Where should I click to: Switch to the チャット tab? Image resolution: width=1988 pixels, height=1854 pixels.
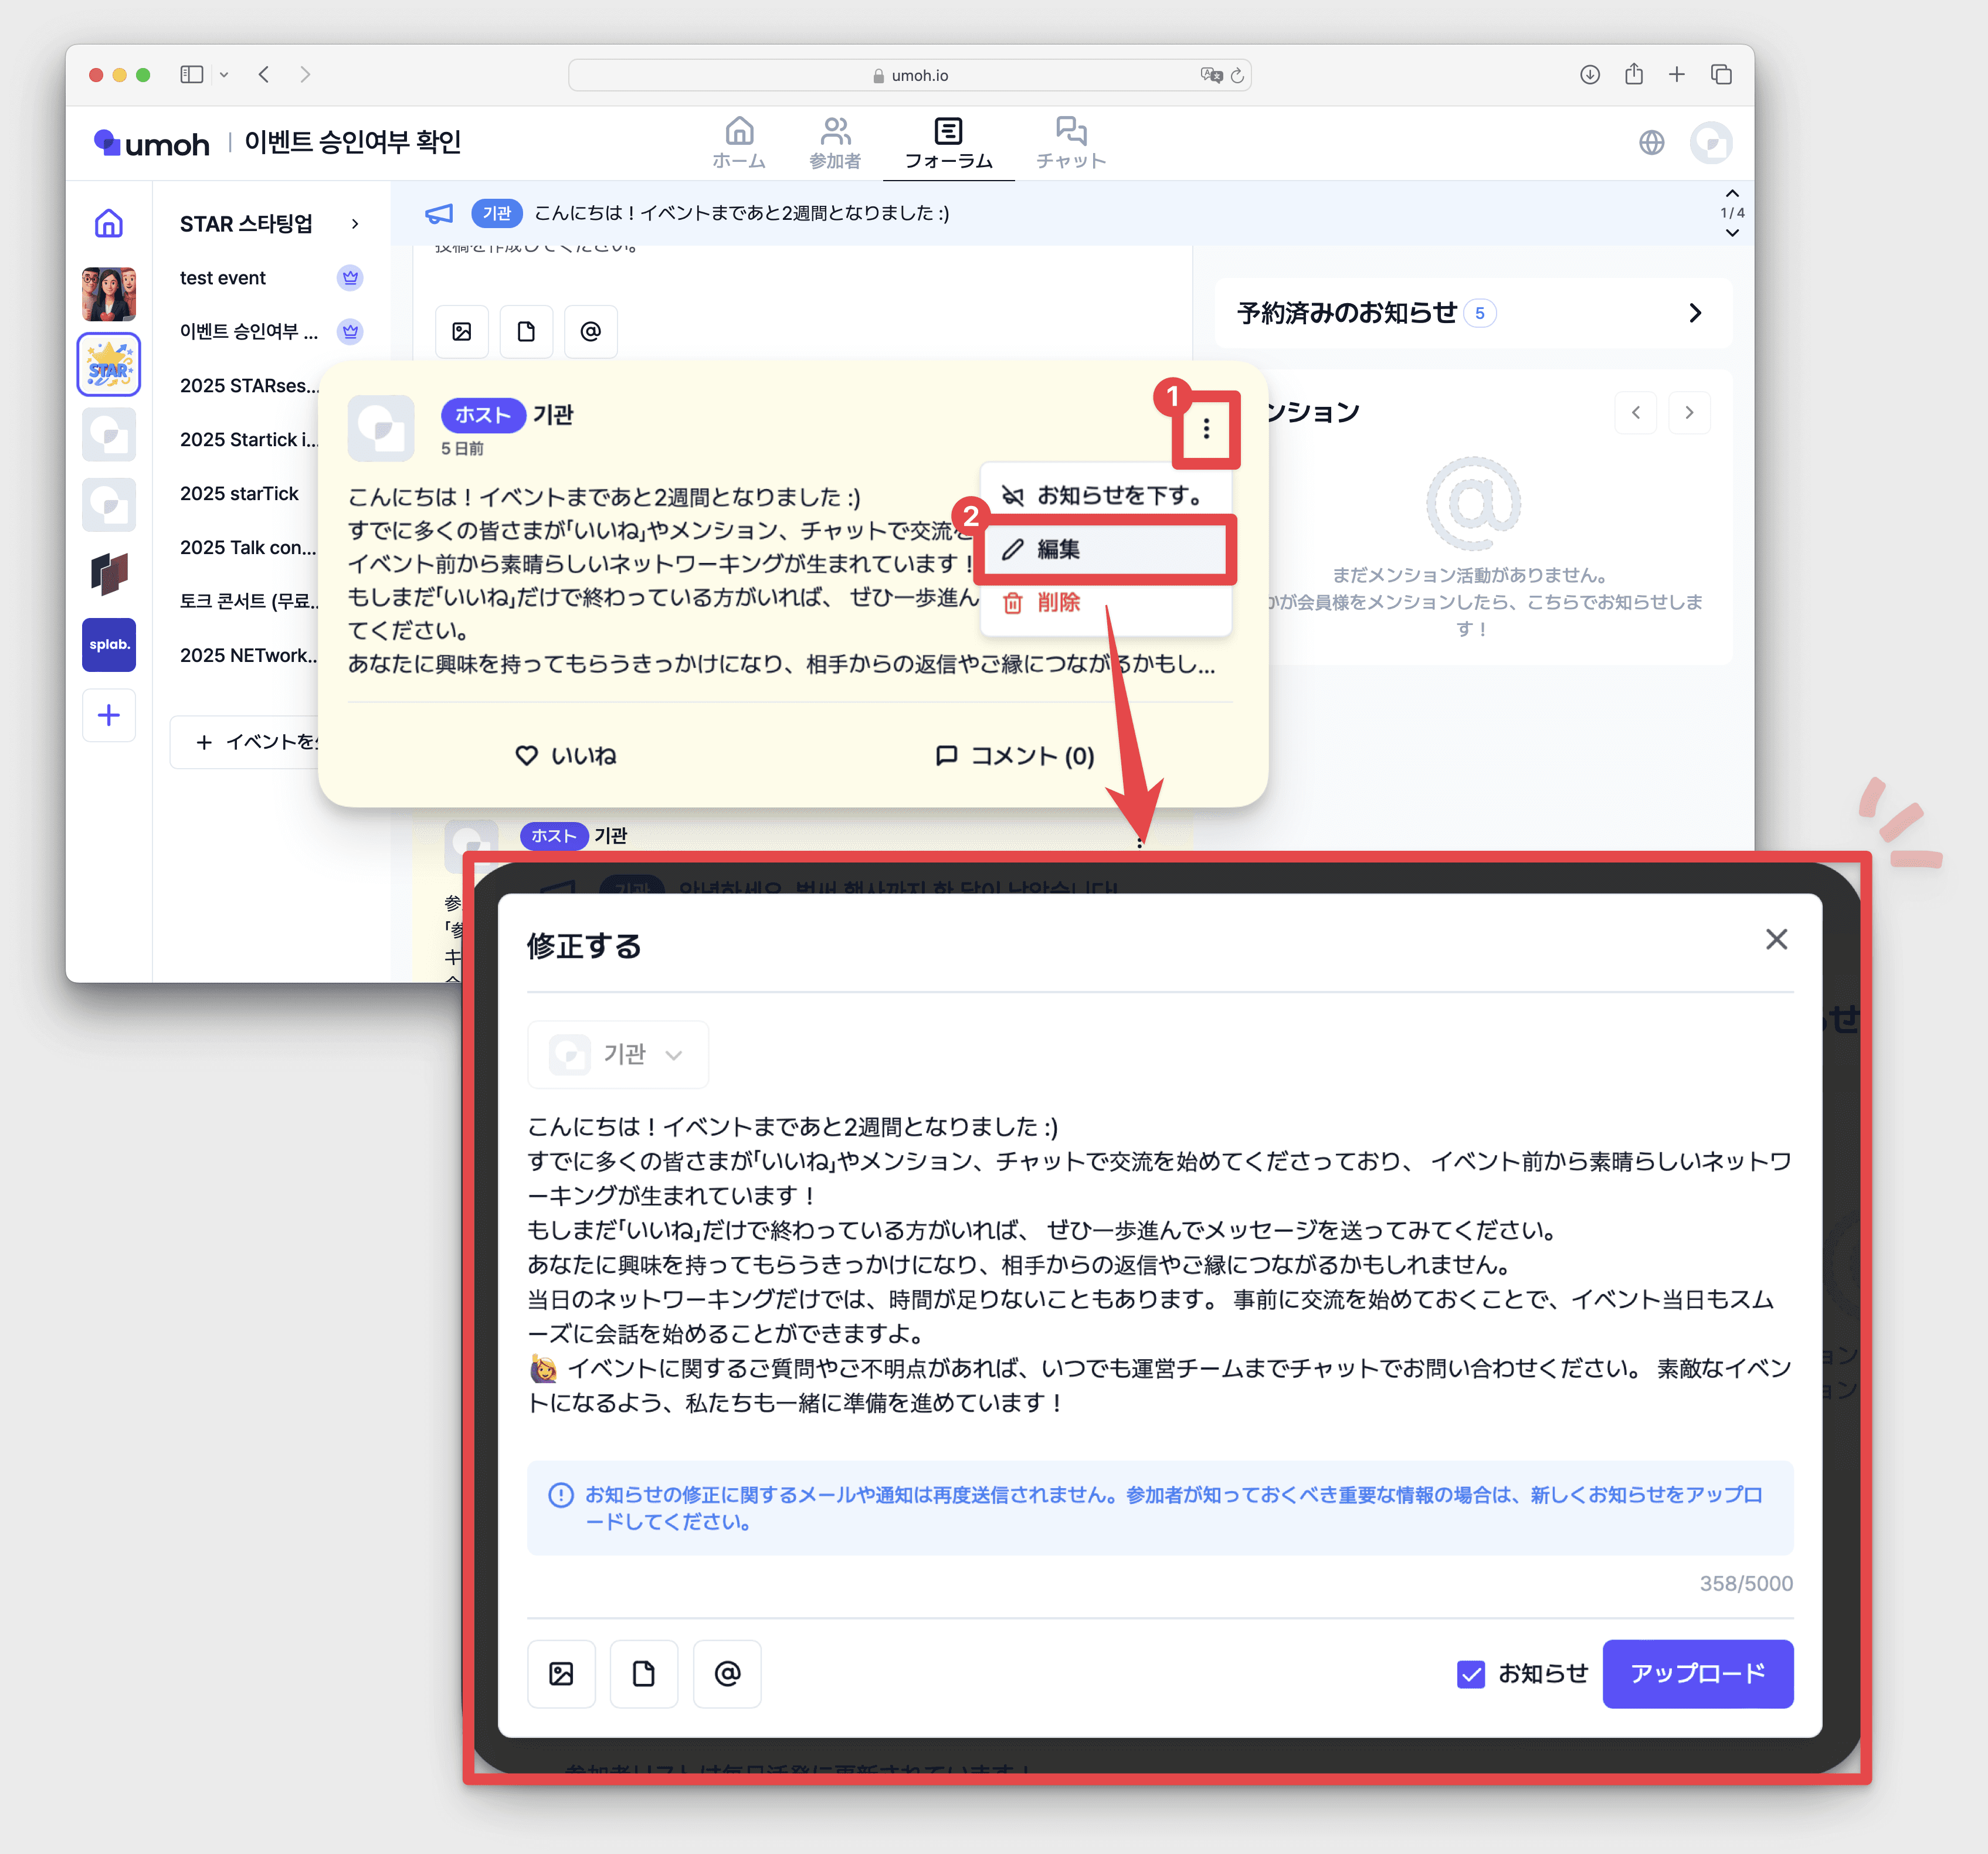[1070, 142]
